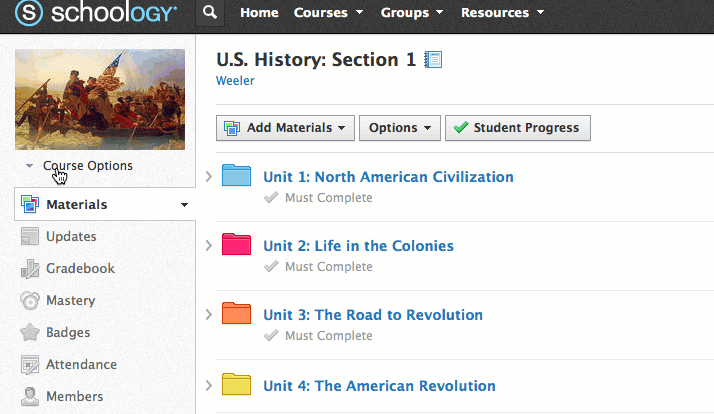
Task: Expand the Unit 3 folder chevron
Action: [x=208, y=315]
